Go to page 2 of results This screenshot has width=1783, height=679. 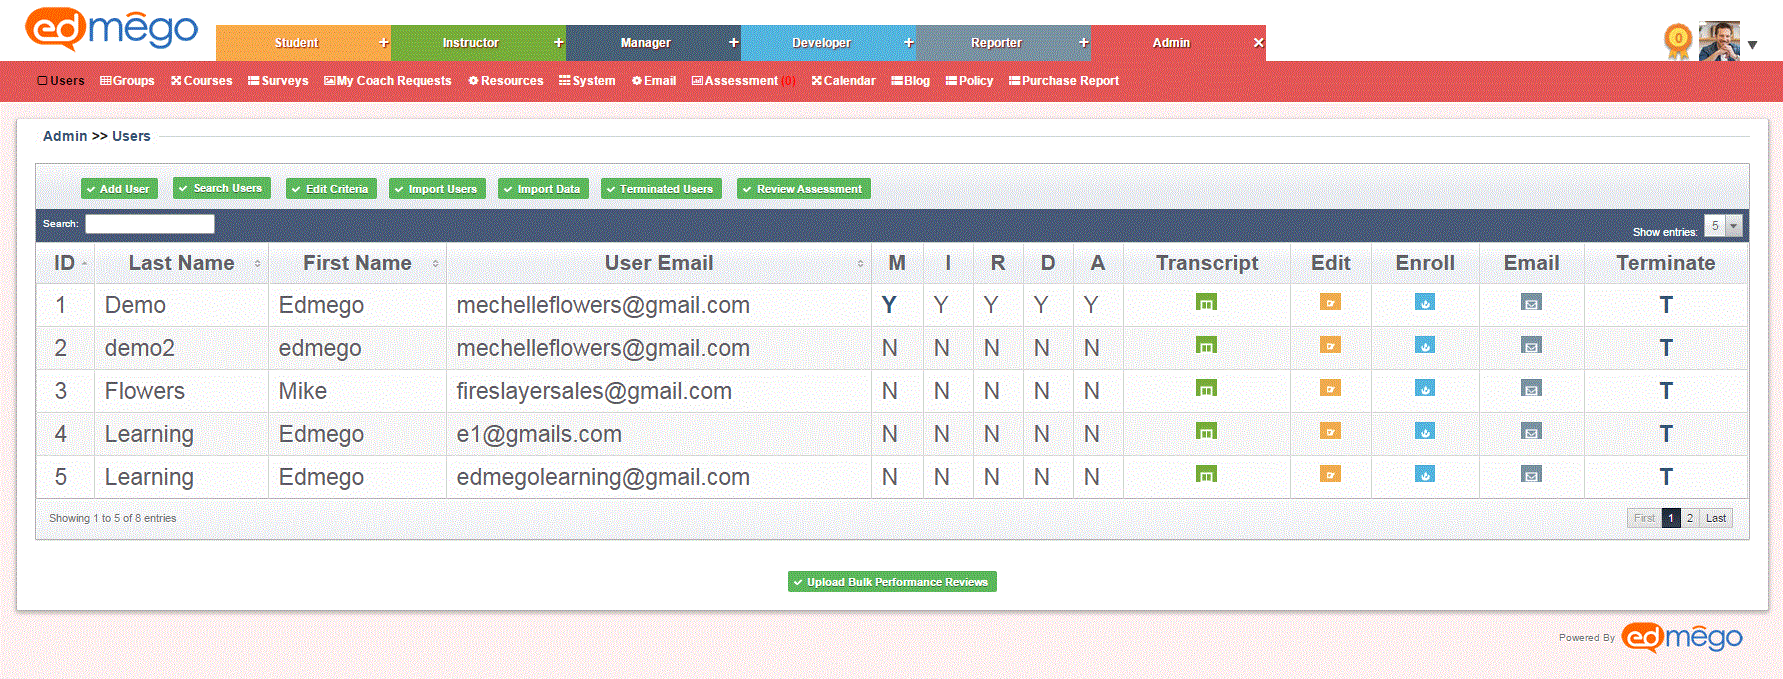[x=1690, y=518]
